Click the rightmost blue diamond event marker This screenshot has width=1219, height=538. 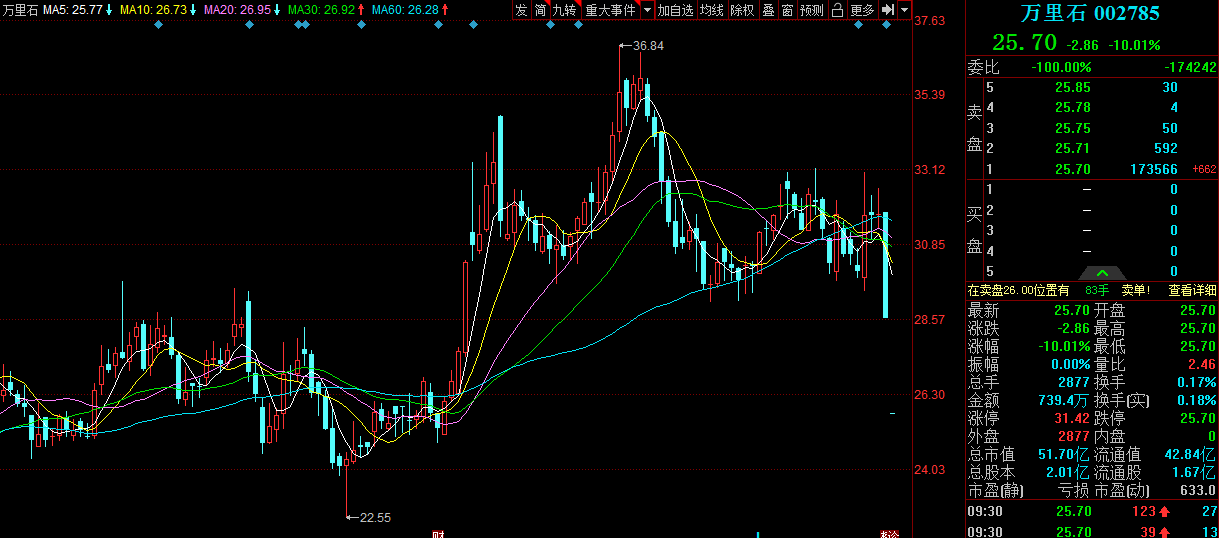tap(887, 25)
